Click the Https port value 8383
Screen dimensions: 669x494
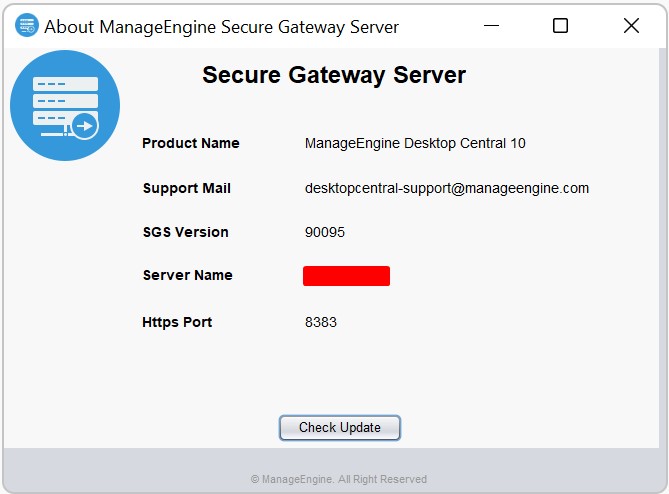321,322
